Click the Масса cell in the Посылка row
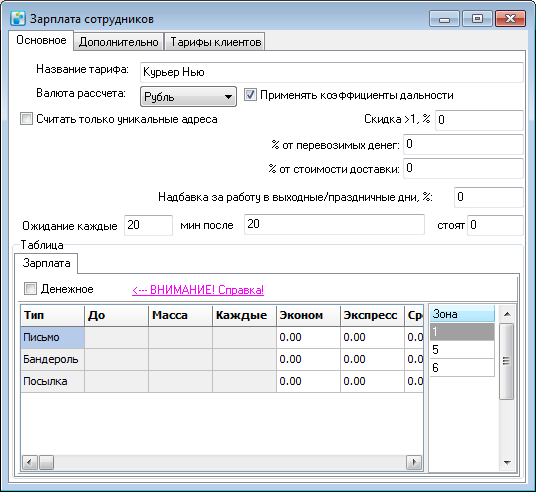The image size is (536, 492). point(180,381)
